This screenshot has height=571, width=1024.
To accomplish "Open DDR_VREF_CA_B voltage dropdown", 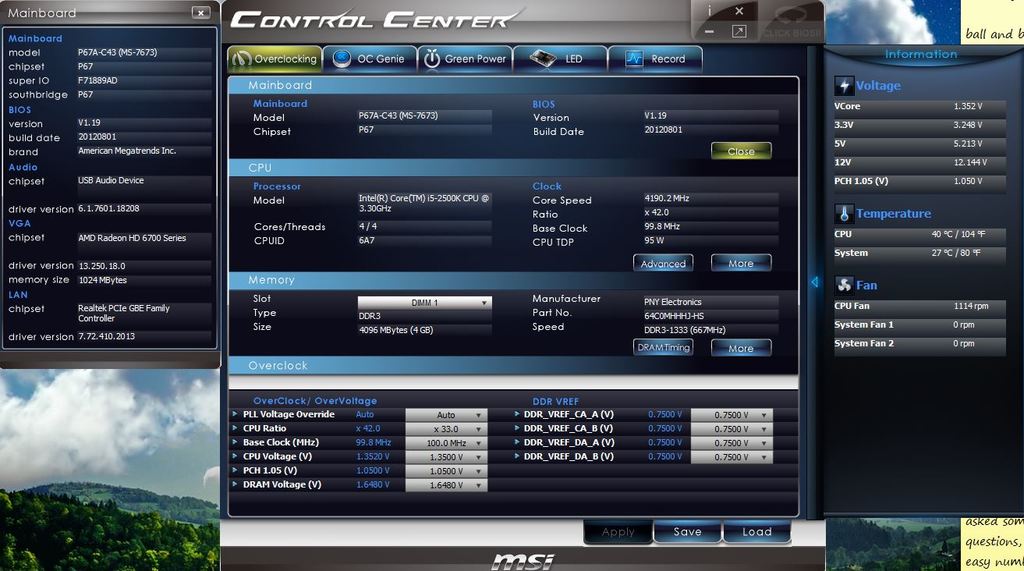I will pyautogui.click(x=731, y=429).
